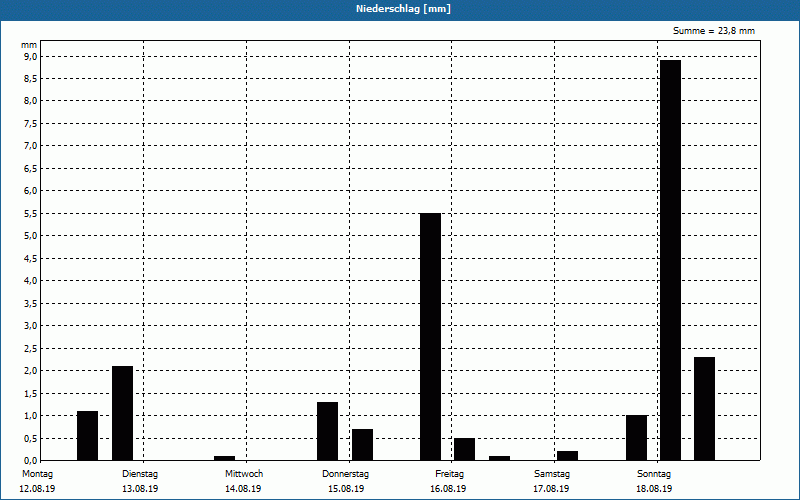
Task: Click the '3,5' axis value
Action: pyautogui.click(x=31, y=304)
